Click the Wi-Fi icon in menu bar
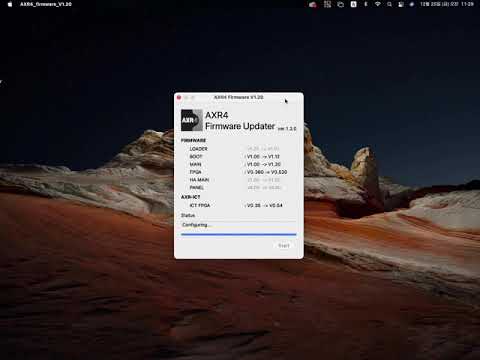This screenshot has height=360, width=480. (378, 4)
